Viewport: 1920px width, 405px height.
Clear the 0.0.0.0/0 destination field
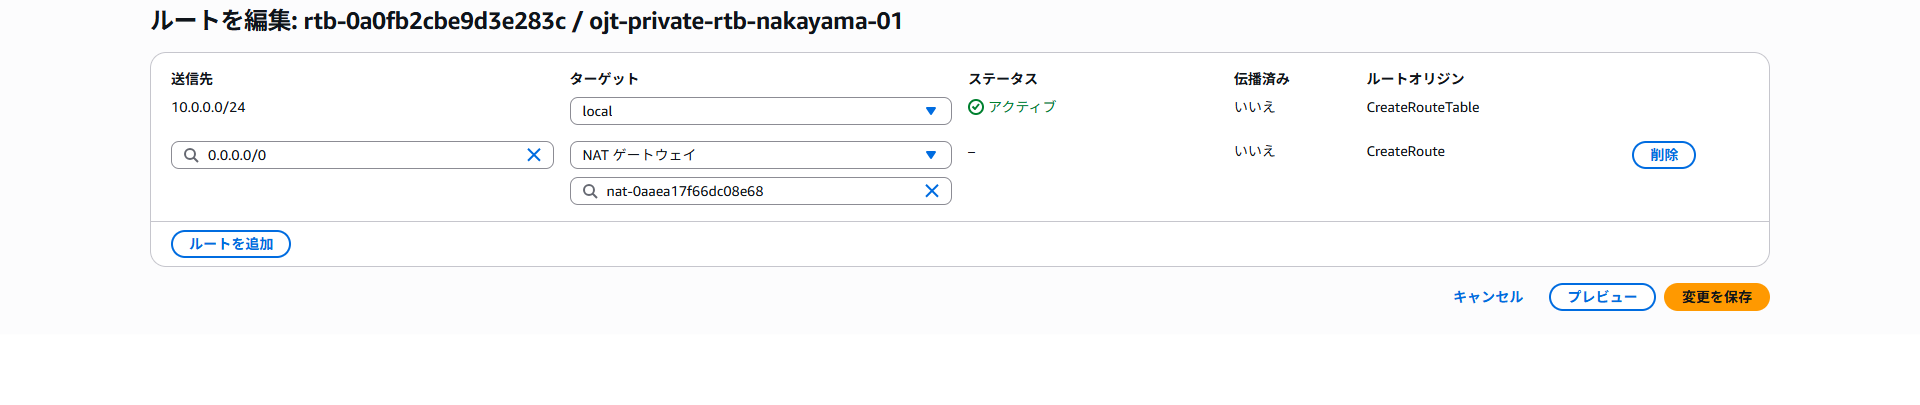[x=534, y=155]
